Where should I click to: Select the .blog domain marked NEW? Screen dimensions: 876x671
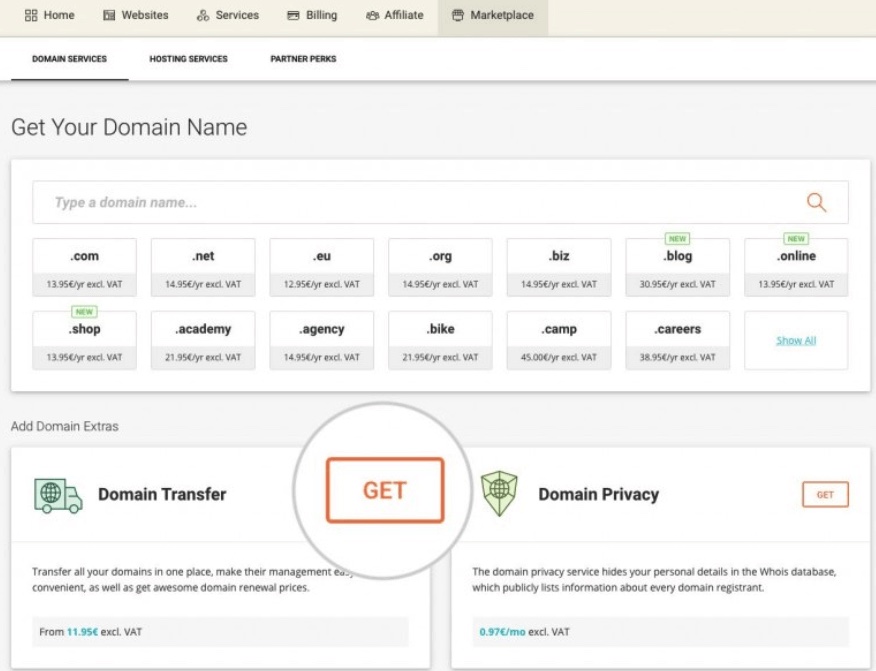point(677,266)
